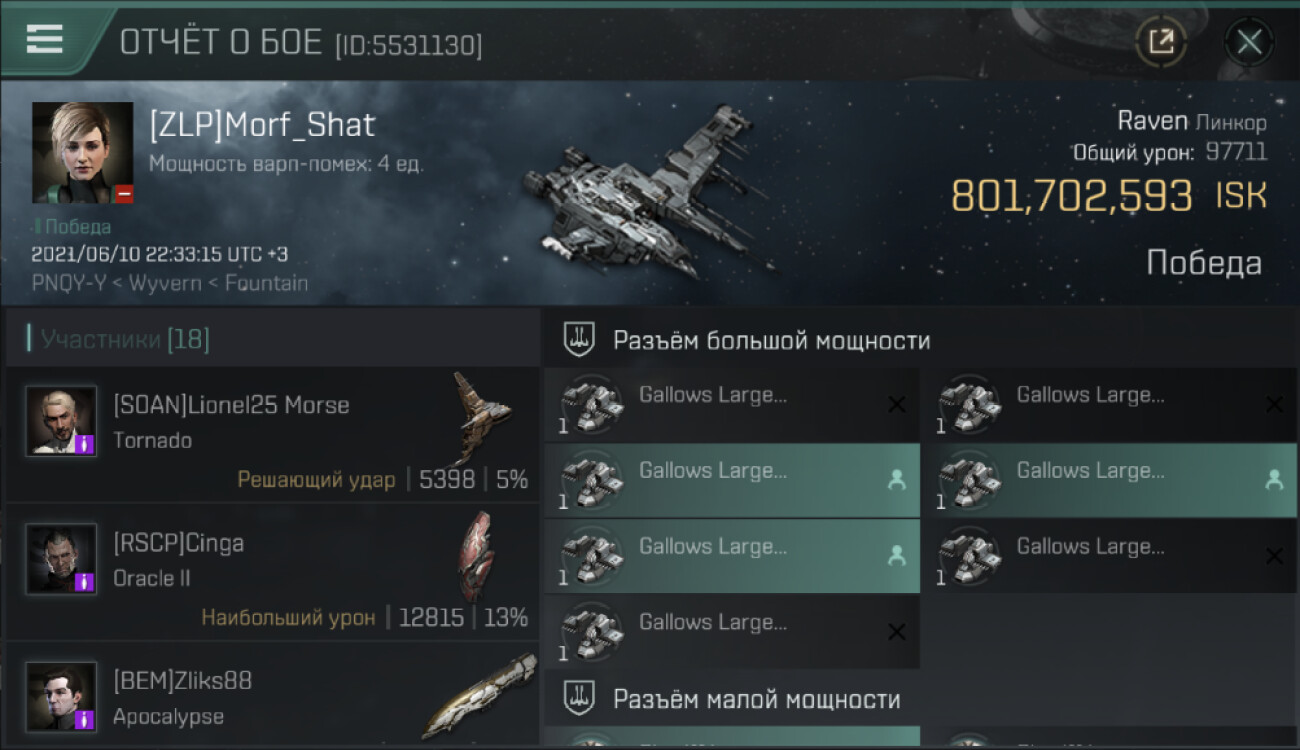The image size is (1300, 750).
Task: Select highlighted Gallows Large module in right column
Action: [1110, 480]
